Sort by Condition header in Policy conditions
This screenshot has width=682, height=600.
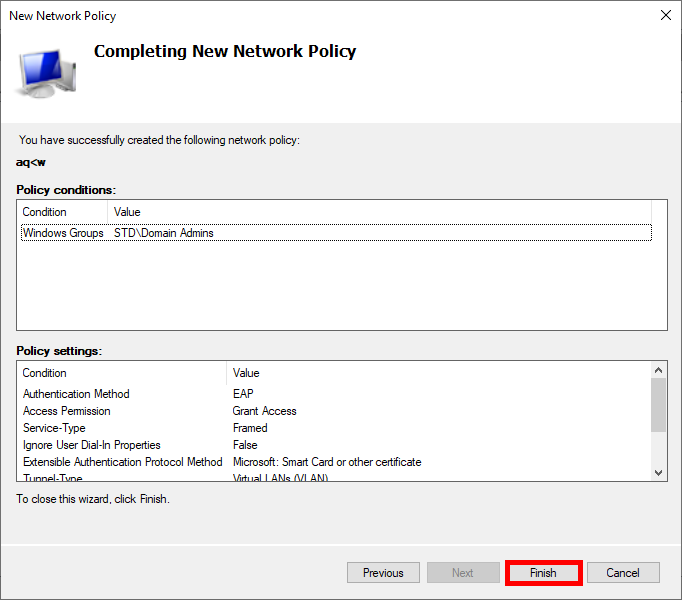point(62,212)
